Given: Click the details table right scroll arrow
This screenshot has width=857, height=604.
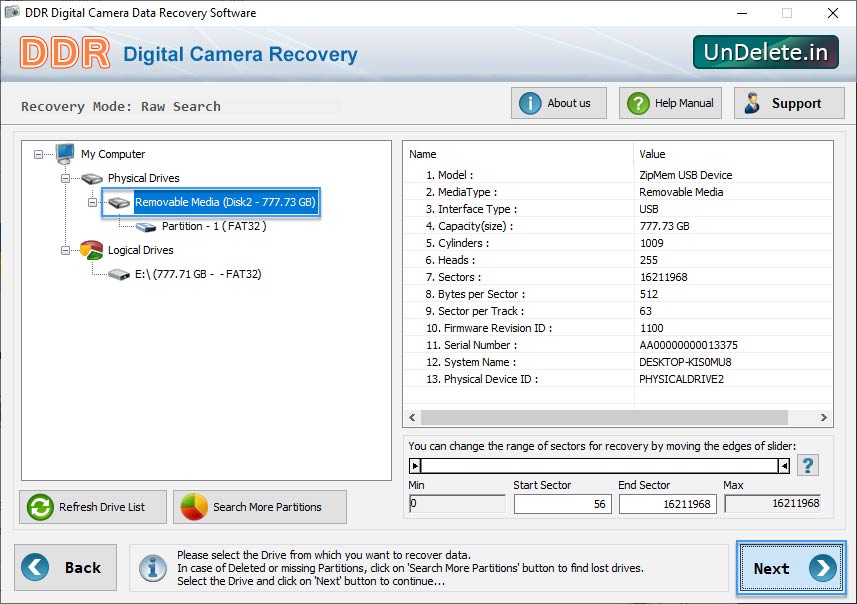Looking at the screenshot, I should (824, 418).
